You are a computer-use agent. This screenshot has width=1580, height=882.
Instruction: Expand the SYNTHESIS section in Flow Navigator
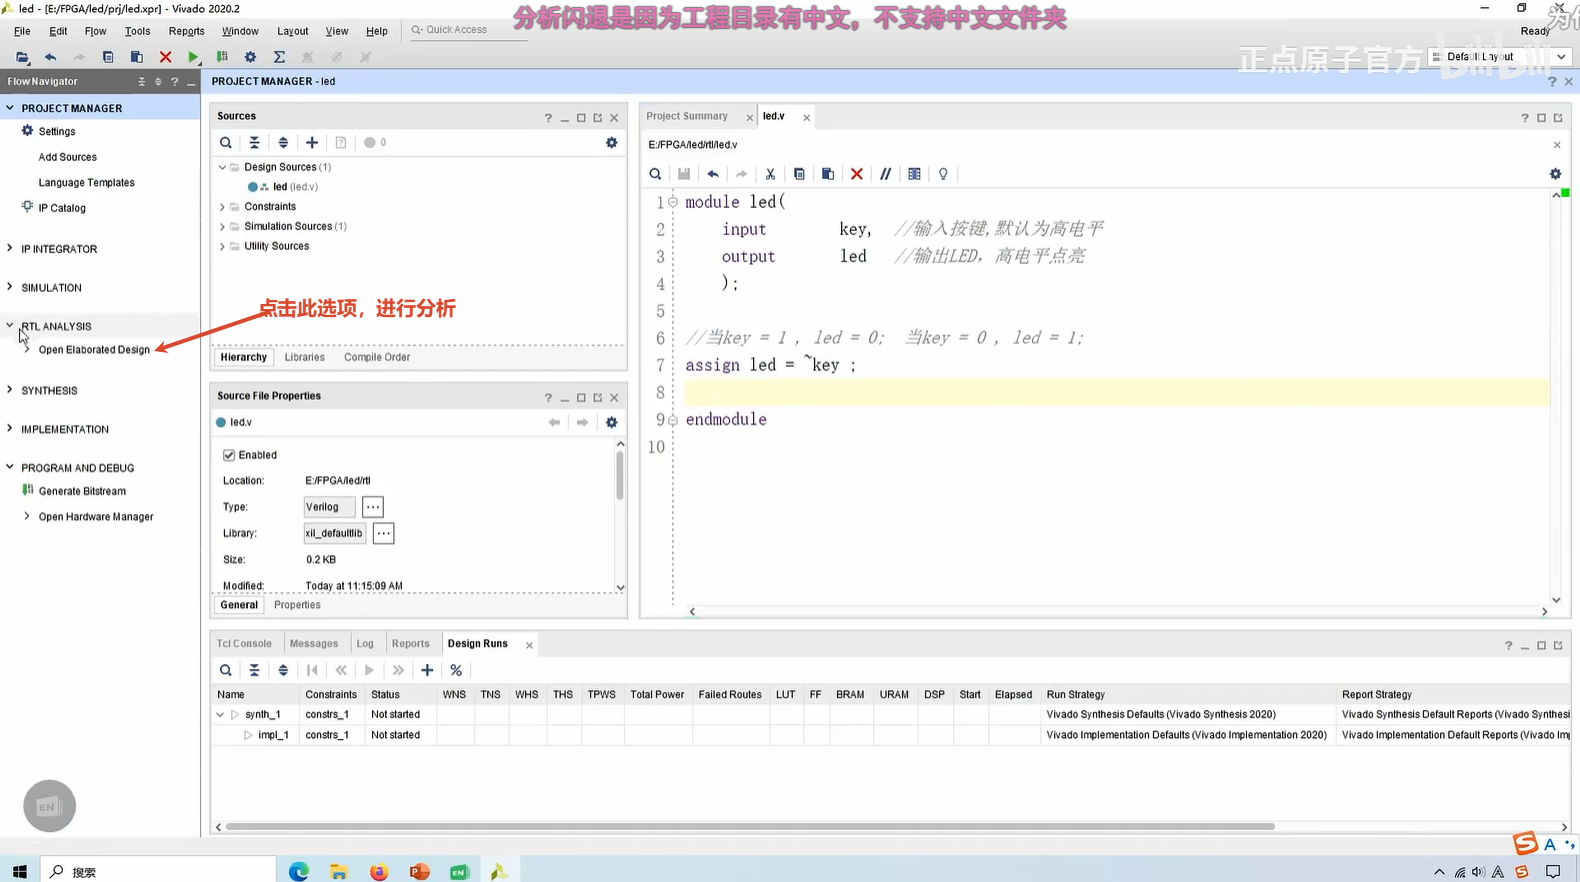pyautogui.click(x=10, y=390)
